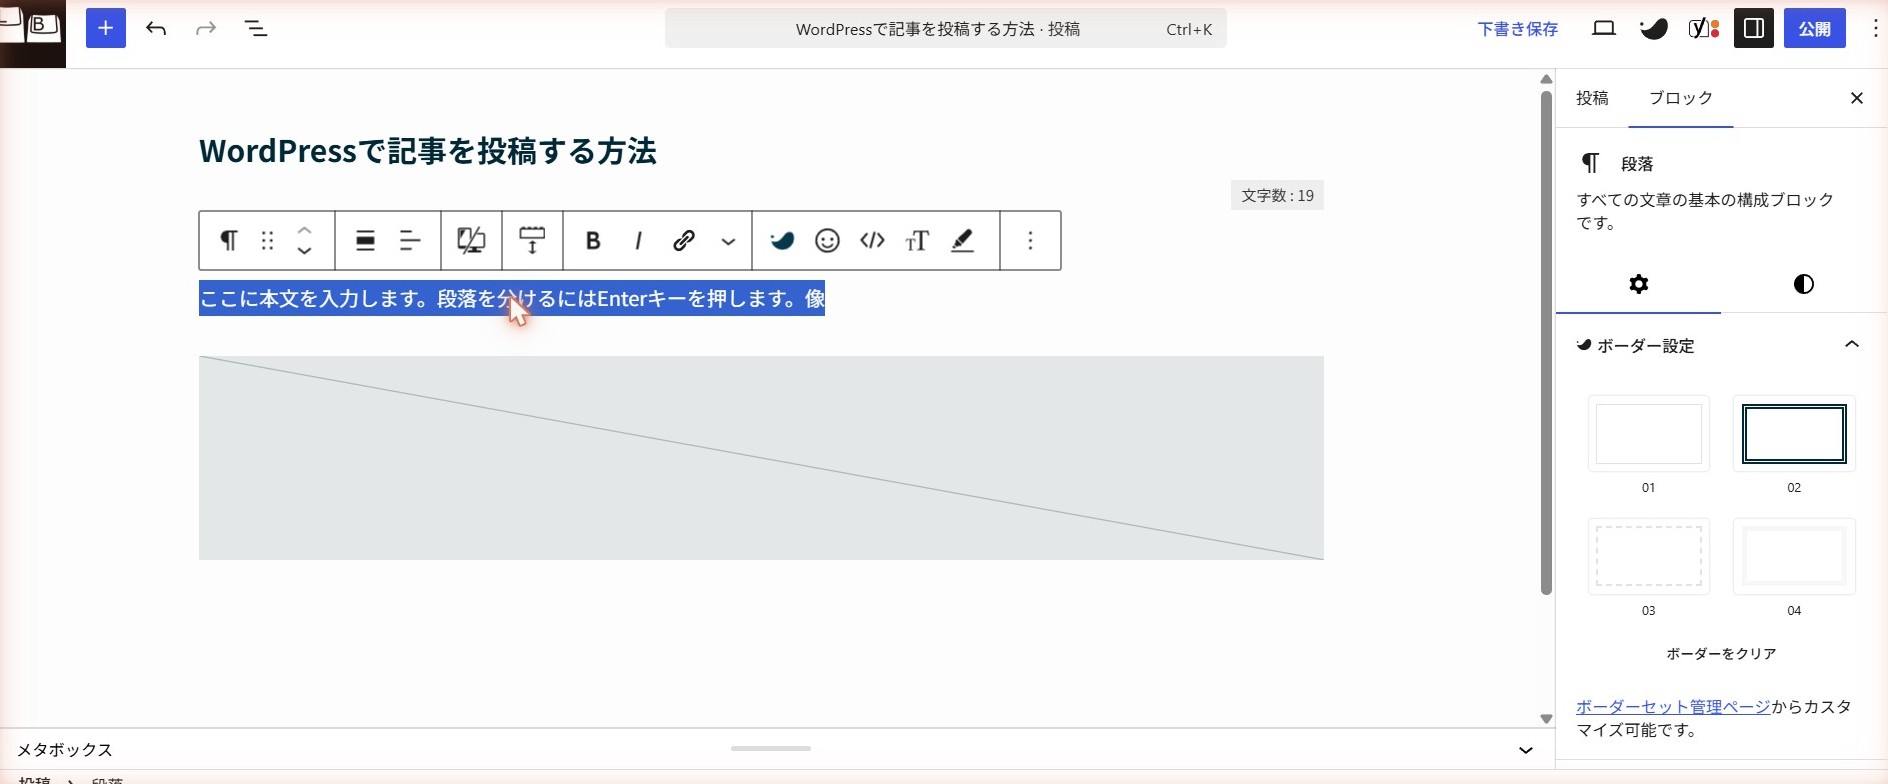
Task: Click 下書き保存 to save draft
Action: (x=1518, y=29)
